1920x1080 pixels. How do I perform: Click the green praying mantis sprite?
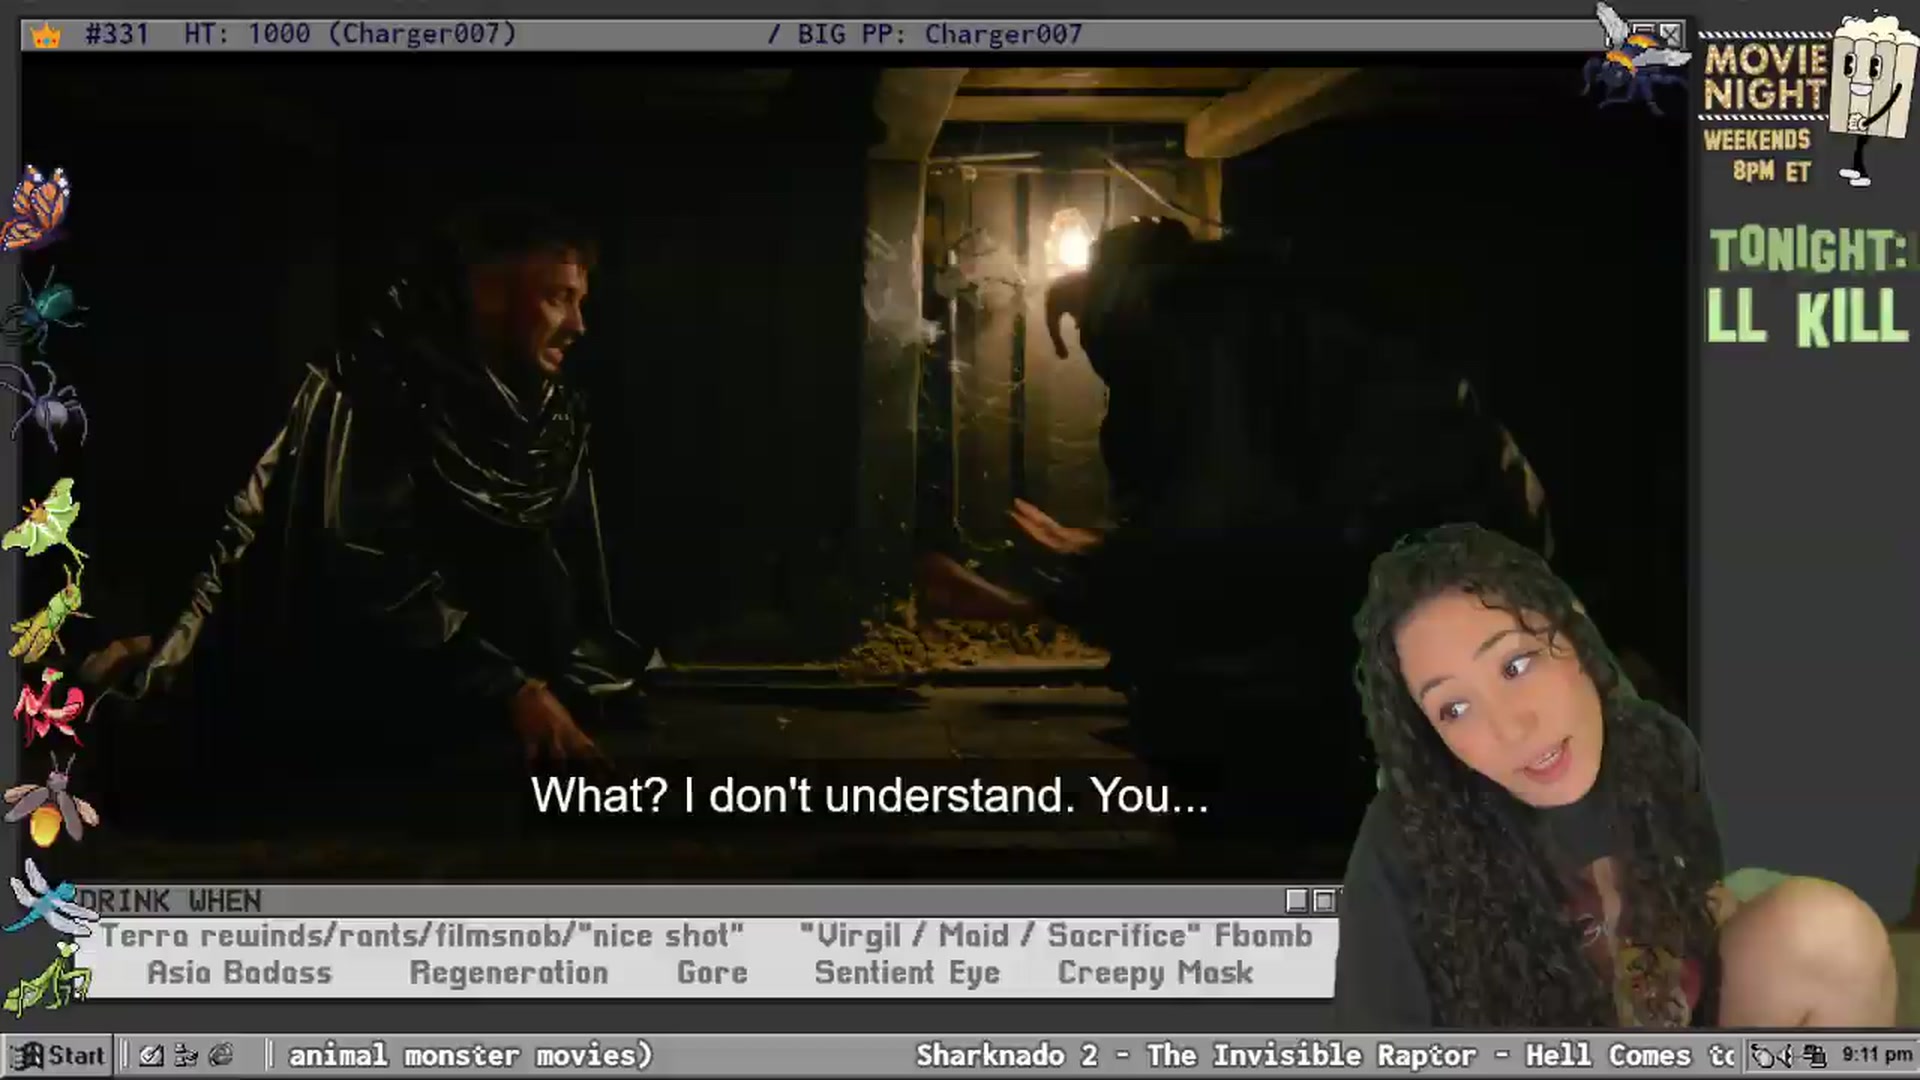[47, 978]
